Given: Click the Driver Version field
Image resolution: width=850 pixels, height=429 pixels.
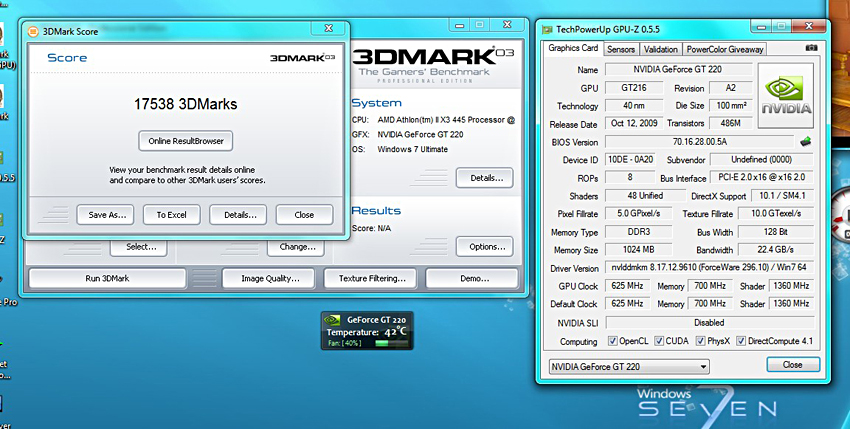Looking at the screenshot, I should [x=709, y=268].
